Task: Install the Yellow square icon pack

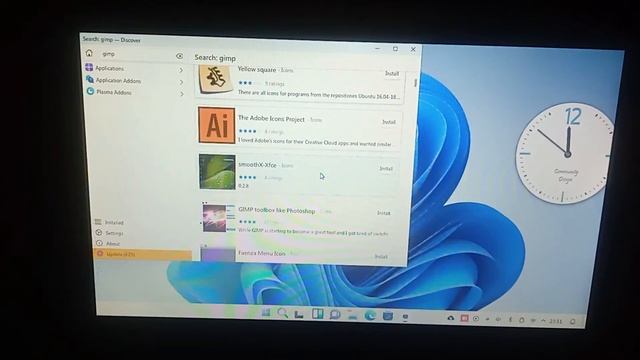Action: click(x=392, y=73)
